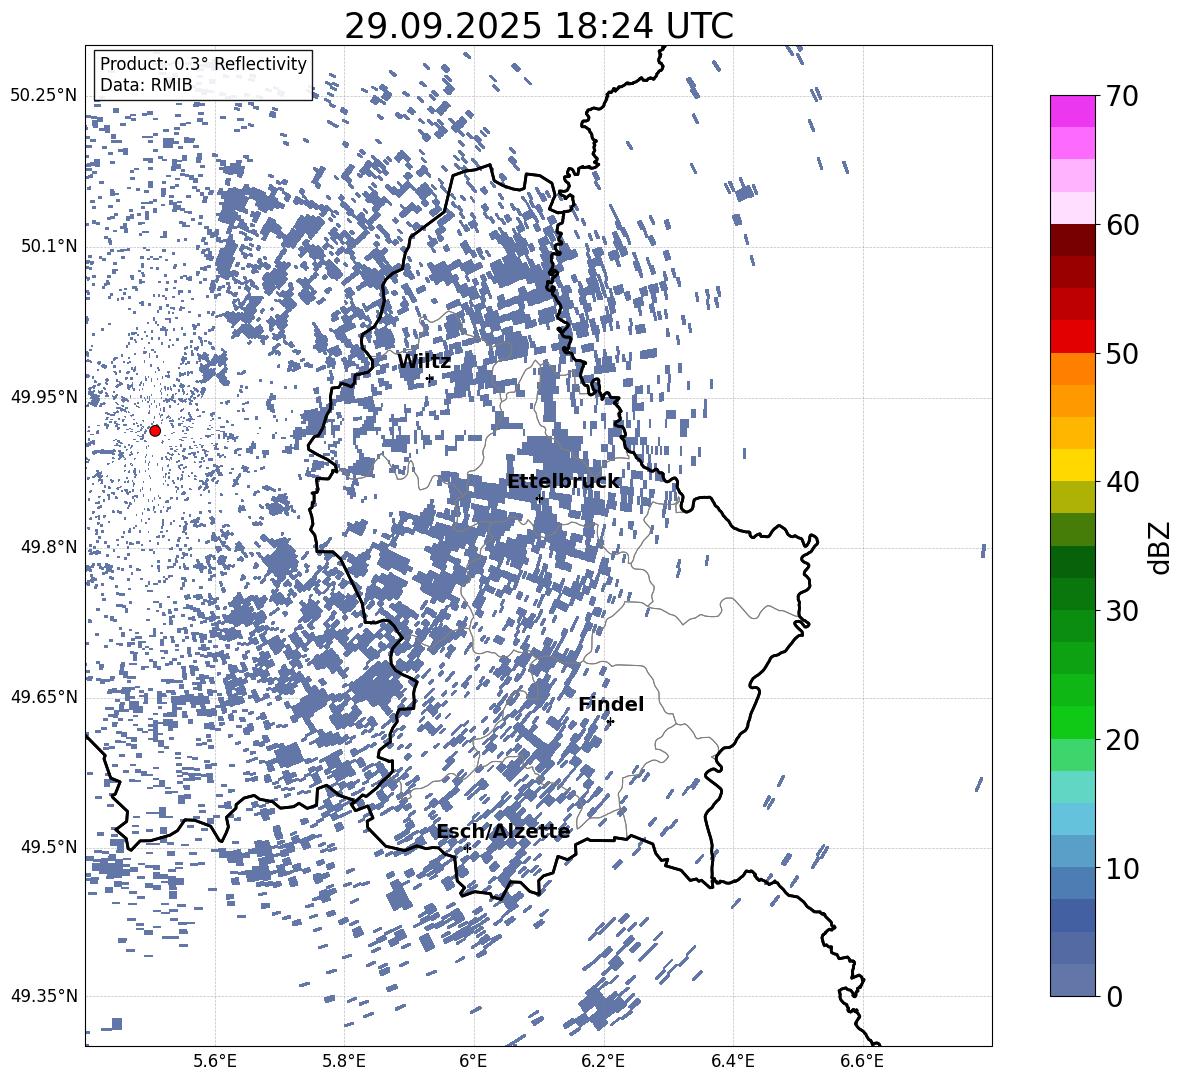Click the 49.95°N latitude label
Screen dimensions: 1184x1081
pyautogui.click(x=44, y=397)
